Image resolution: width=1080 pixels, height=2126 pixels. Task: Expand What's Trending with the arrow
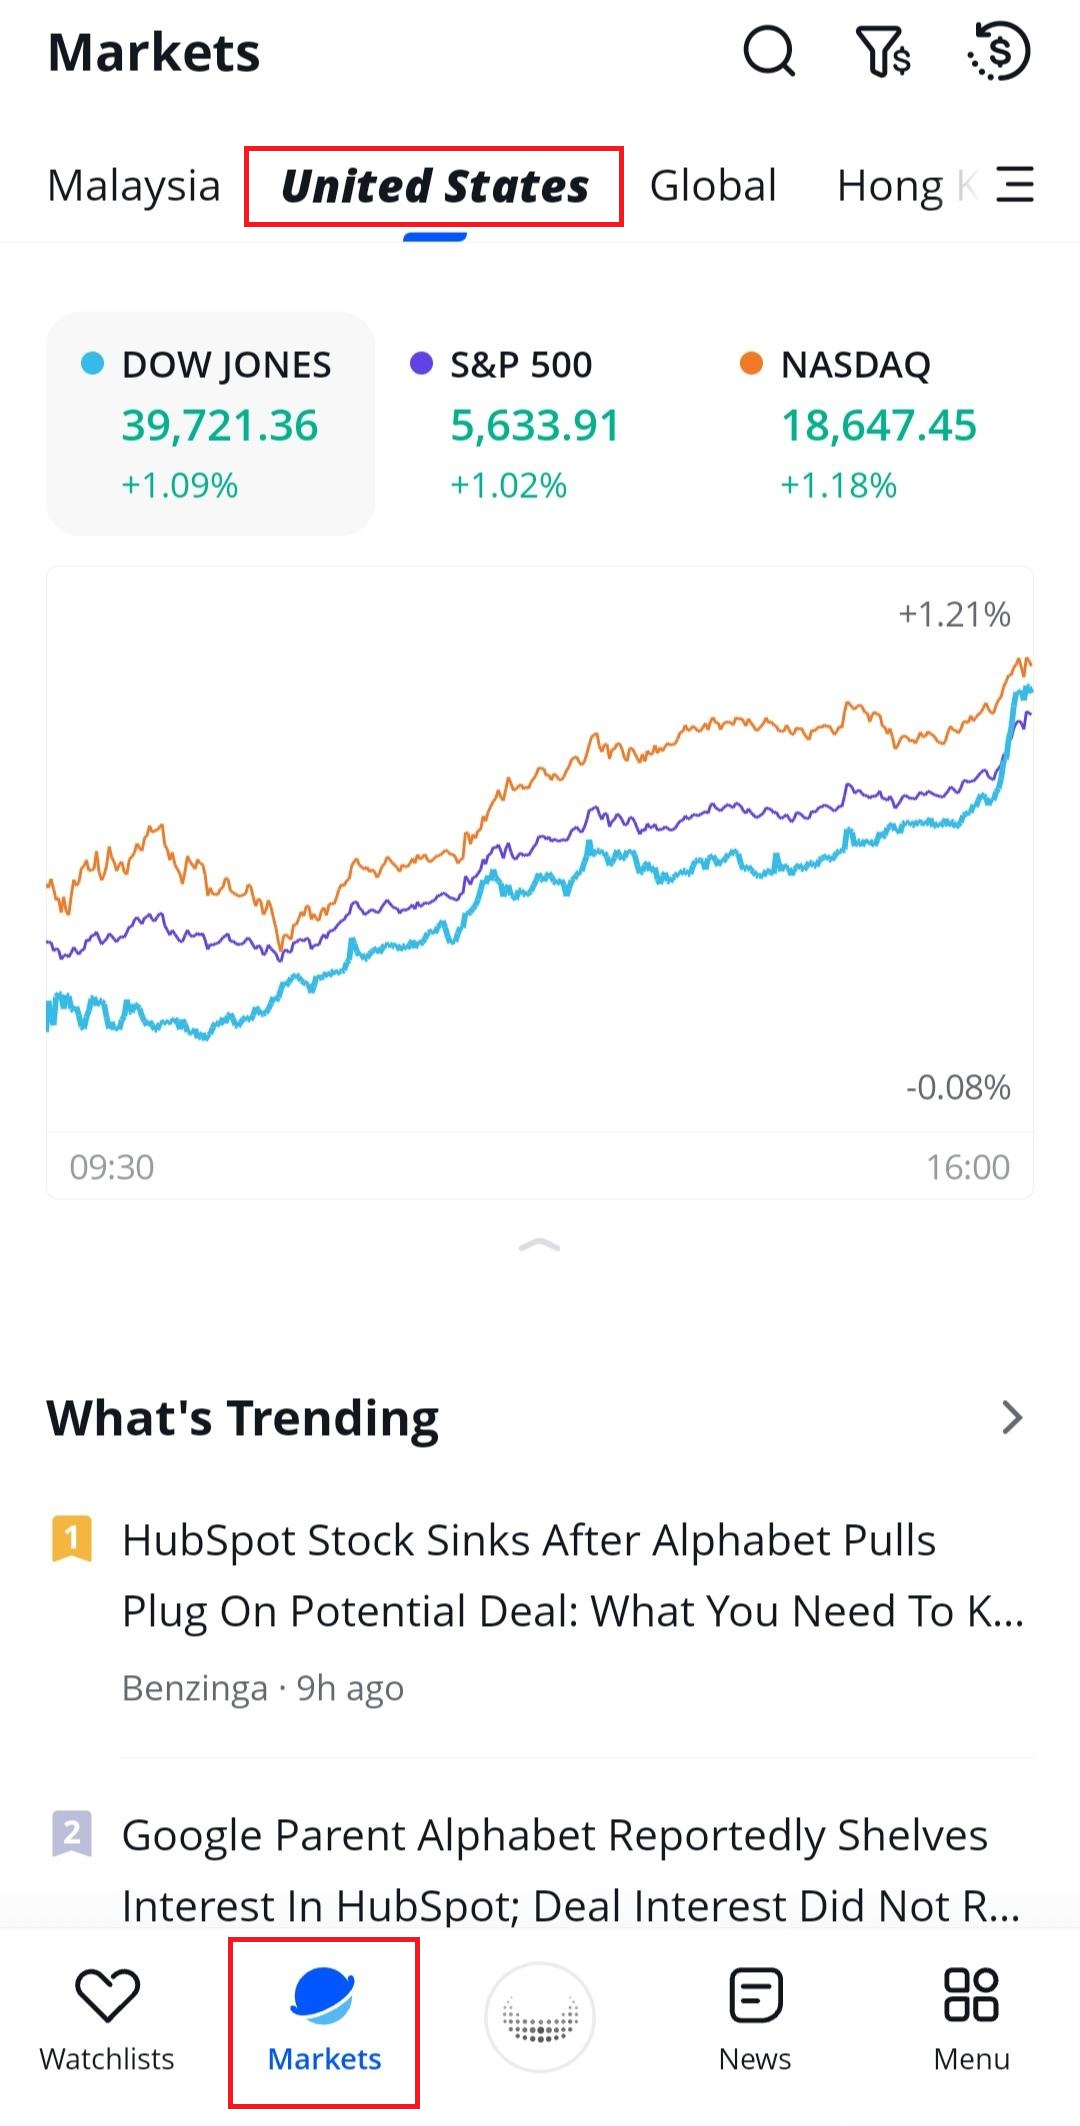tap(1012, 1417)
